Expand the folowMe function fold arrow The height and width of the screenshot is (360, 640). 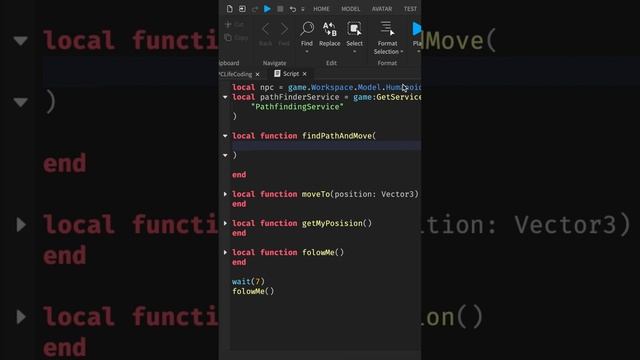coord(225,252)
